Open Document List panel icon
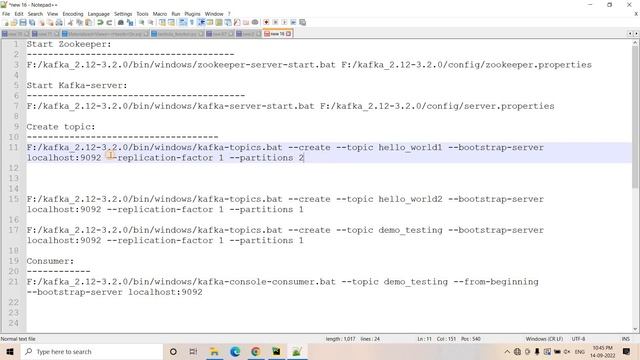Image resolution: width=640 pixels, height=360 pixels. pos(228,22)
